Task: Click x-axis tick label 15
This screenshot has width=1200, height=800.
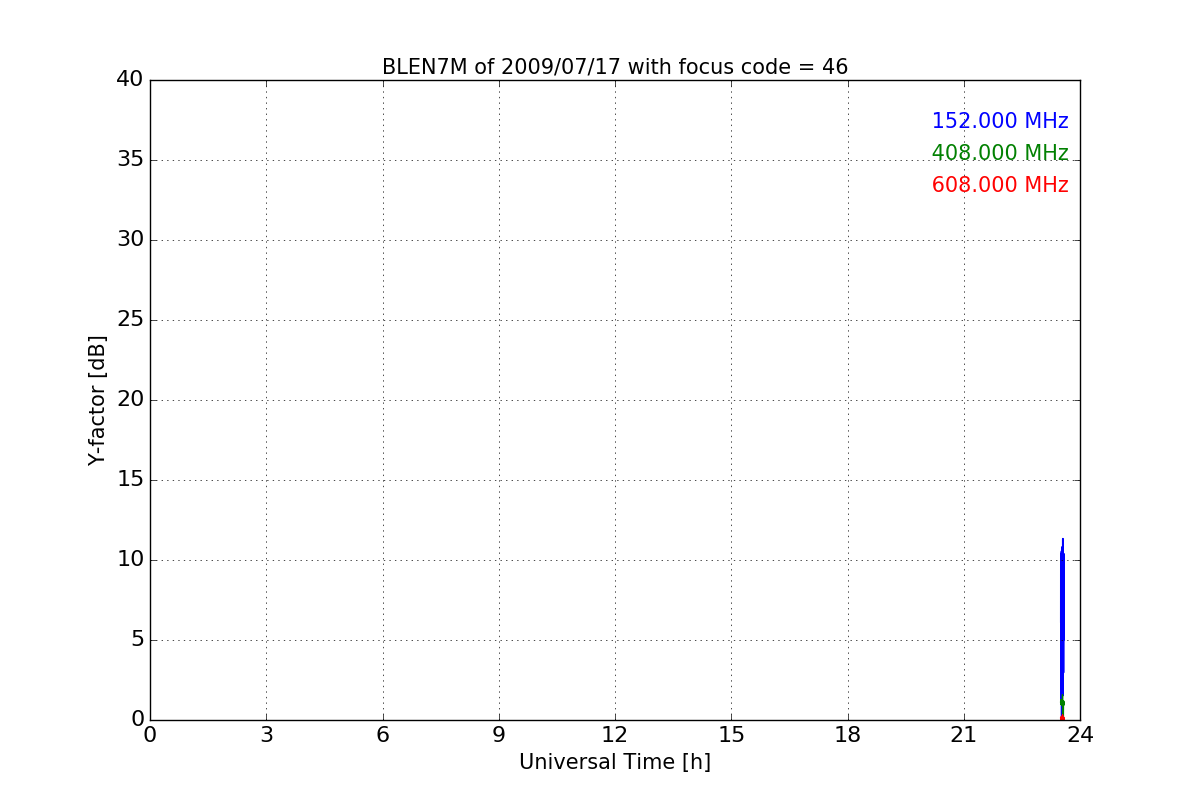Action: (731, 735)
